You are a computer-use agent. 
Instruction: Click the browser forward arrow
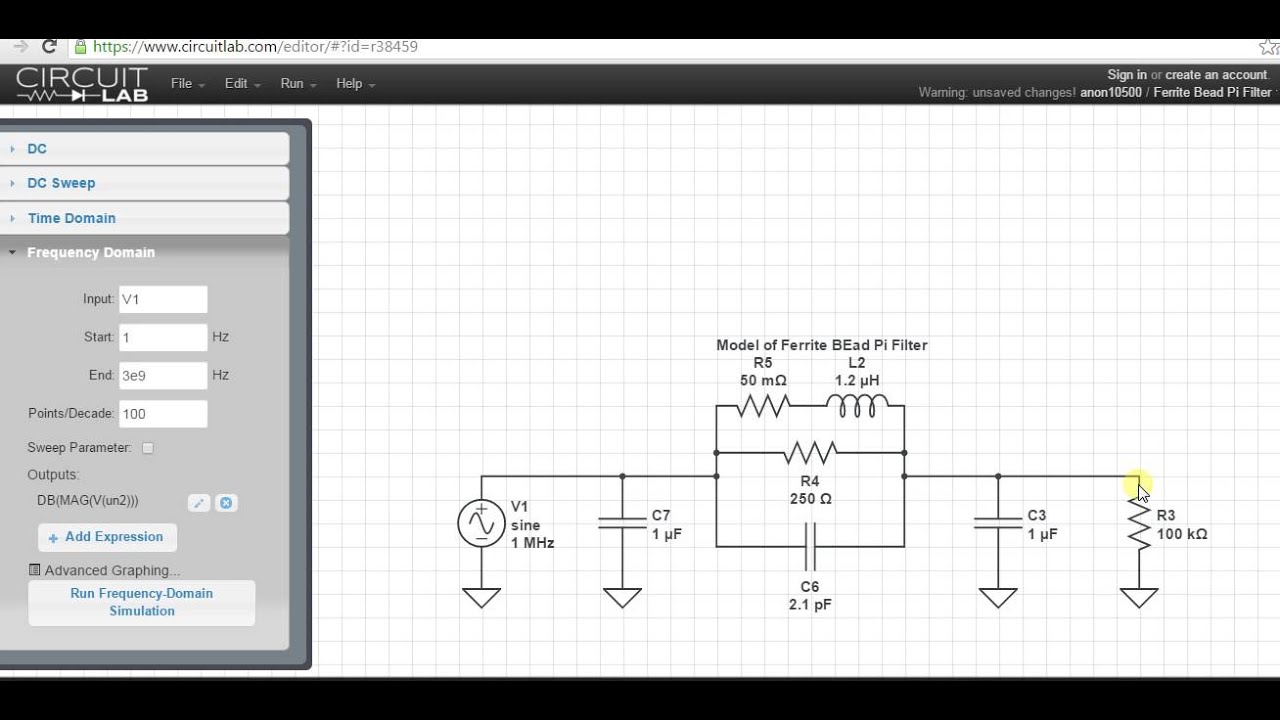(x=19, y=47)
